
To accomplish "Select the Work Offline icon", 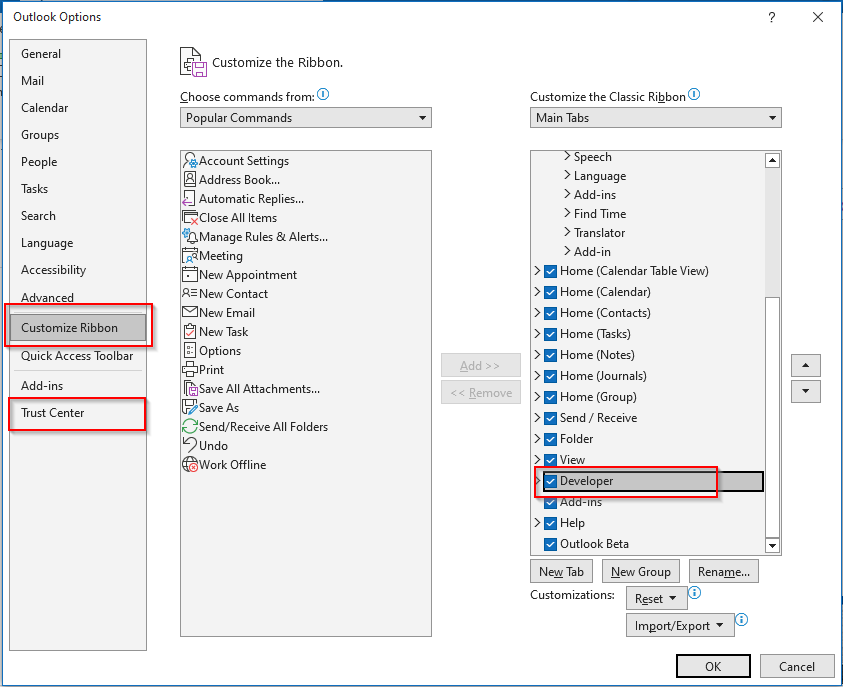I will click(190, 464).
